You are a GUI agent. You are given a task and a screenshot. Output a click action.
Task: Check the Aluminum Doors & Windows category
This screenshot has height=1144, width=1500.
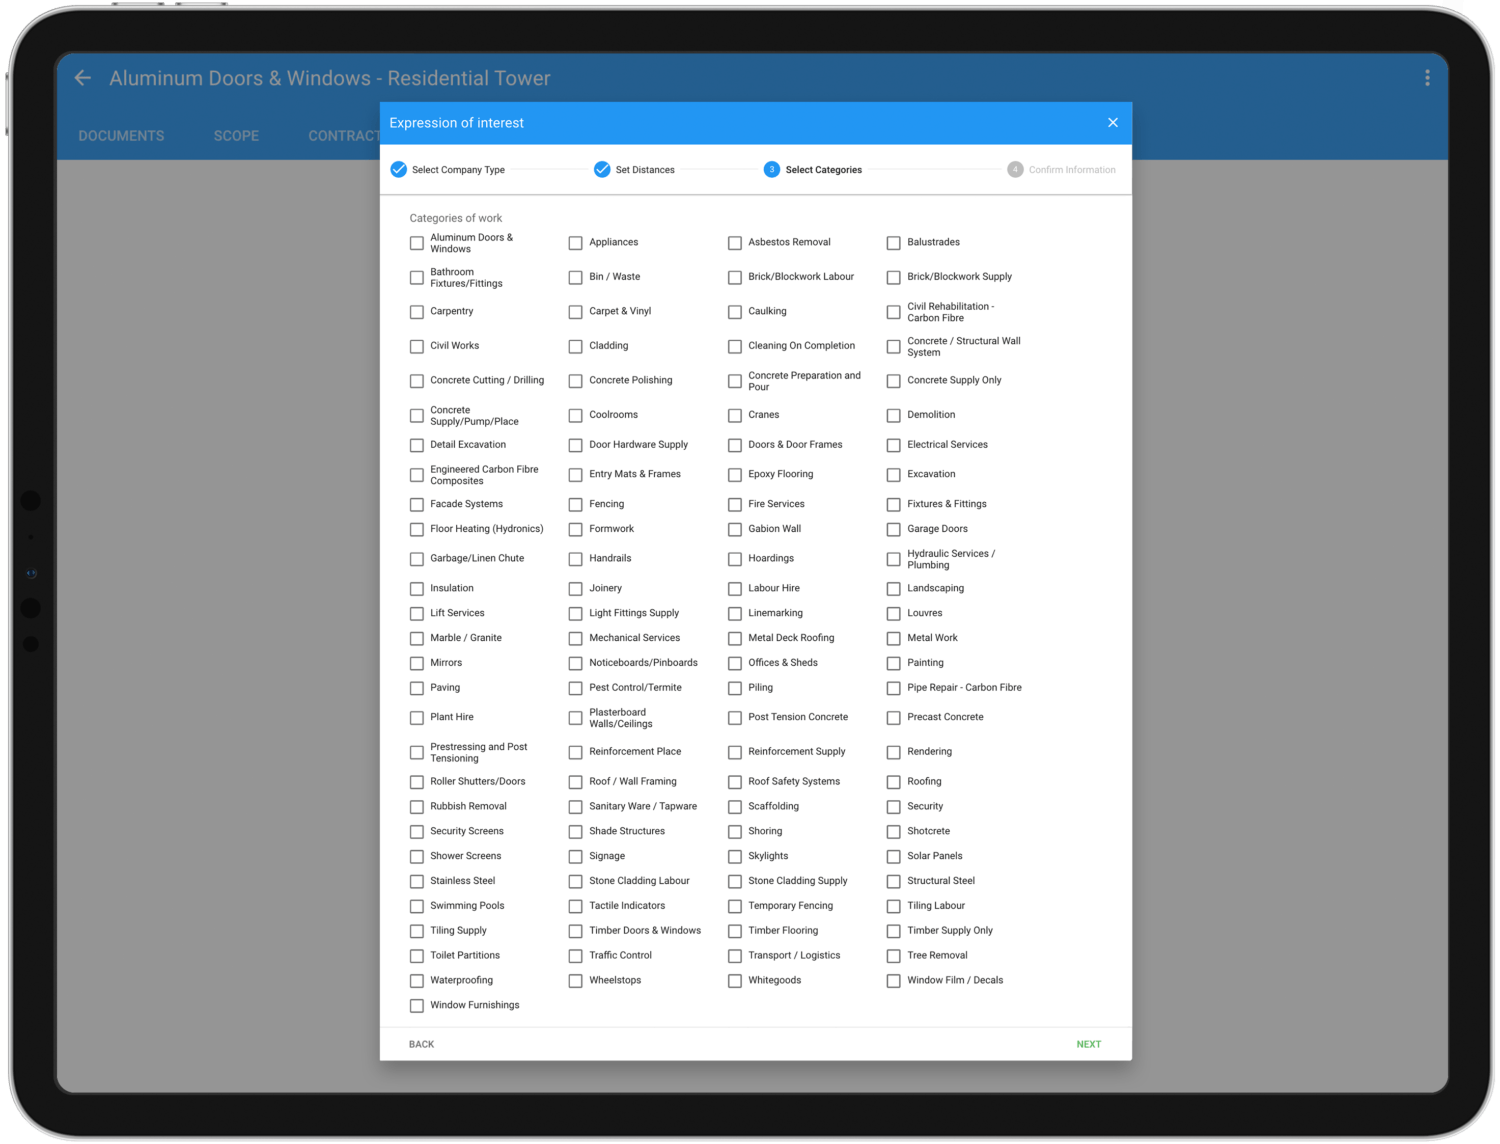click(416, 242)
